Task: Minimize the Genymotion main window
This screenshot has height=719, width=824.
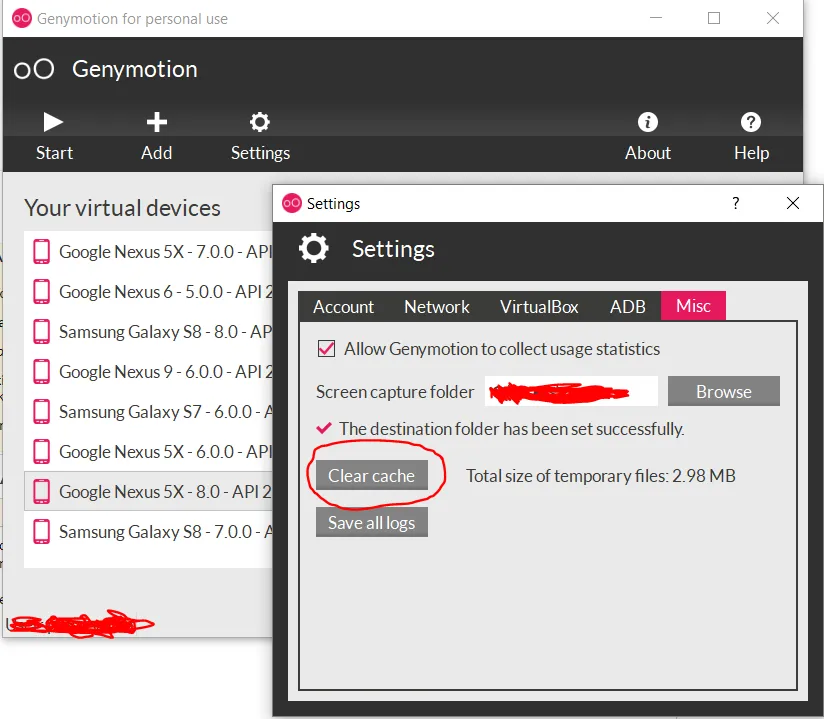Action: pos(655,18)
